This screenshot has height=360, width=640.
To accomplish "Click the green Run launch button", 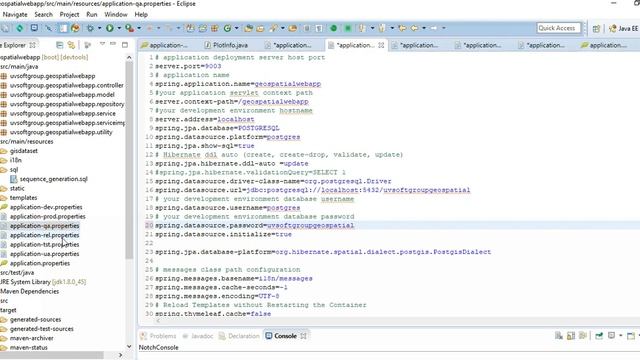I will pos(109,28).
